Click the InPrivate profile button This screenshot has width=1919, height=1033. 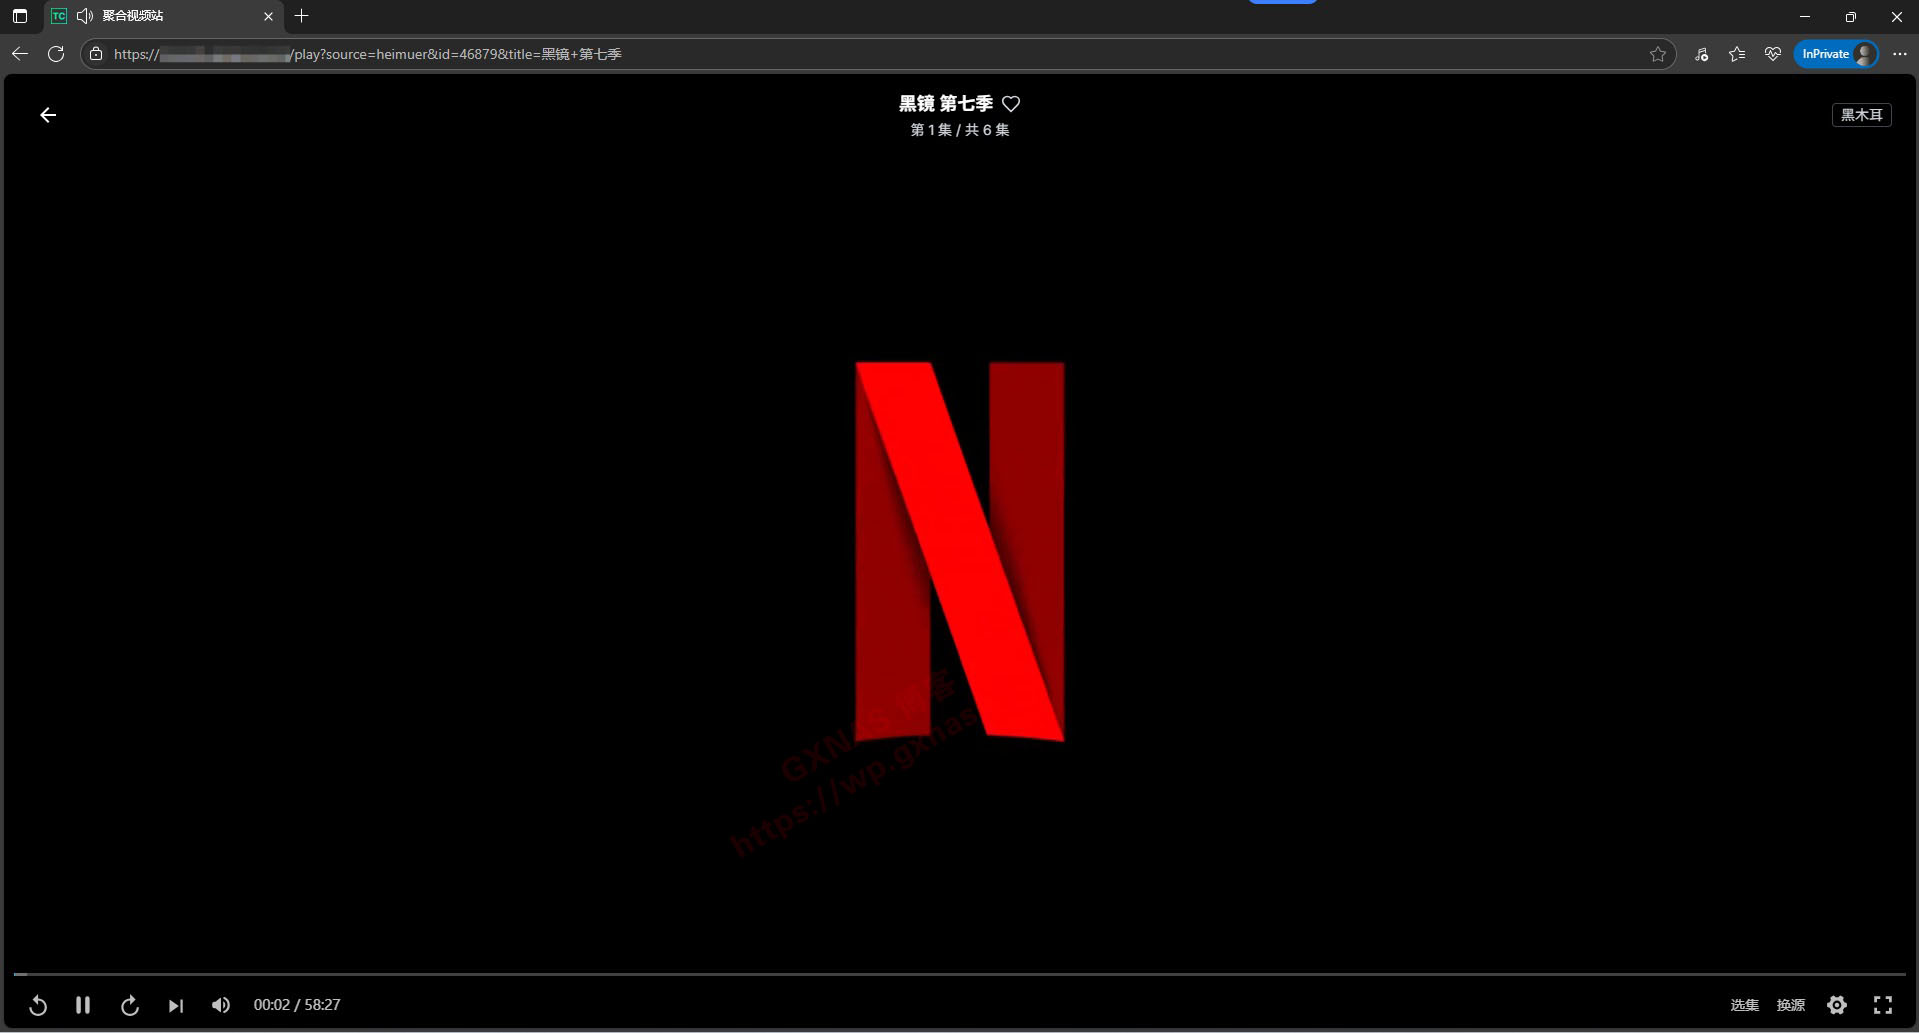[x=1836, y=54]
